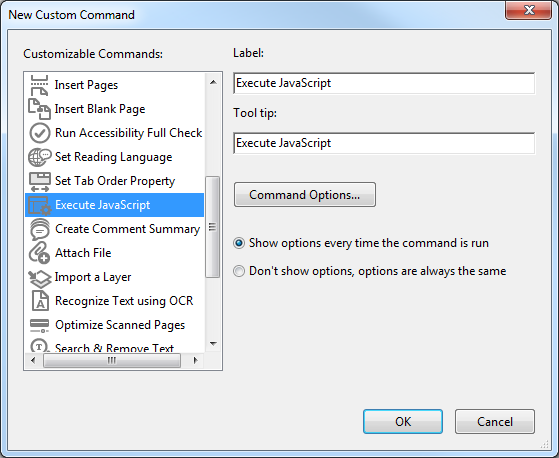Click the Create Comment Summary bubble icon
The height and width of the screenshot is (458, 559).
(40, 229)
